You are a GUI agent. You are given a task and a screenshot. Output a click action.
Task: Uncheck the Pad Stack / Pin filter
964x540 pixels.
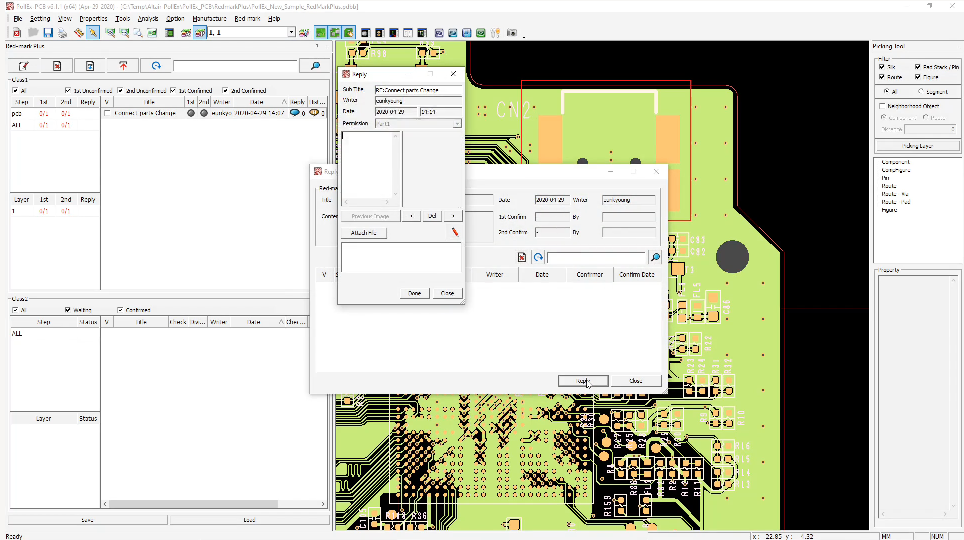point(917,66)
